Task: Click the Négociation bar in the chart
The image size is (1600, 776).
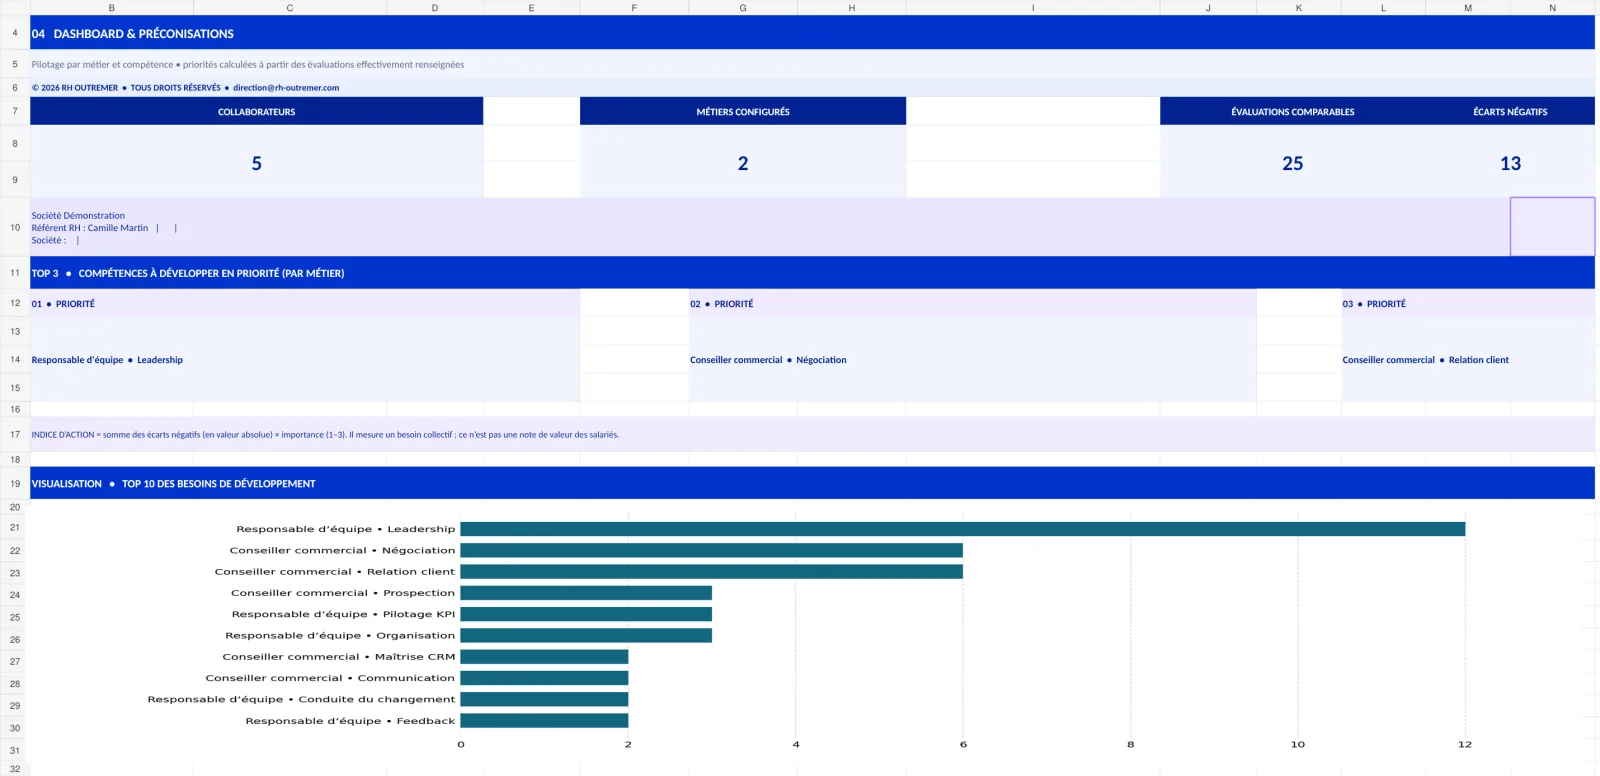Action: (711, 550)
